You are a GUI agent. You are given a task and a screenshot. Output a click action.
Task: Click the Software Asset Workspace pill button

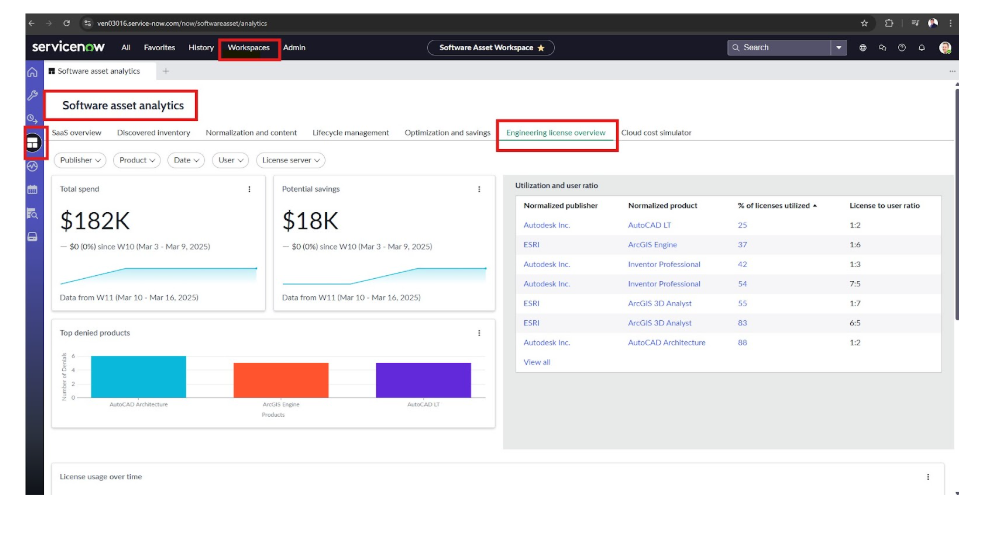click(491, 47)
